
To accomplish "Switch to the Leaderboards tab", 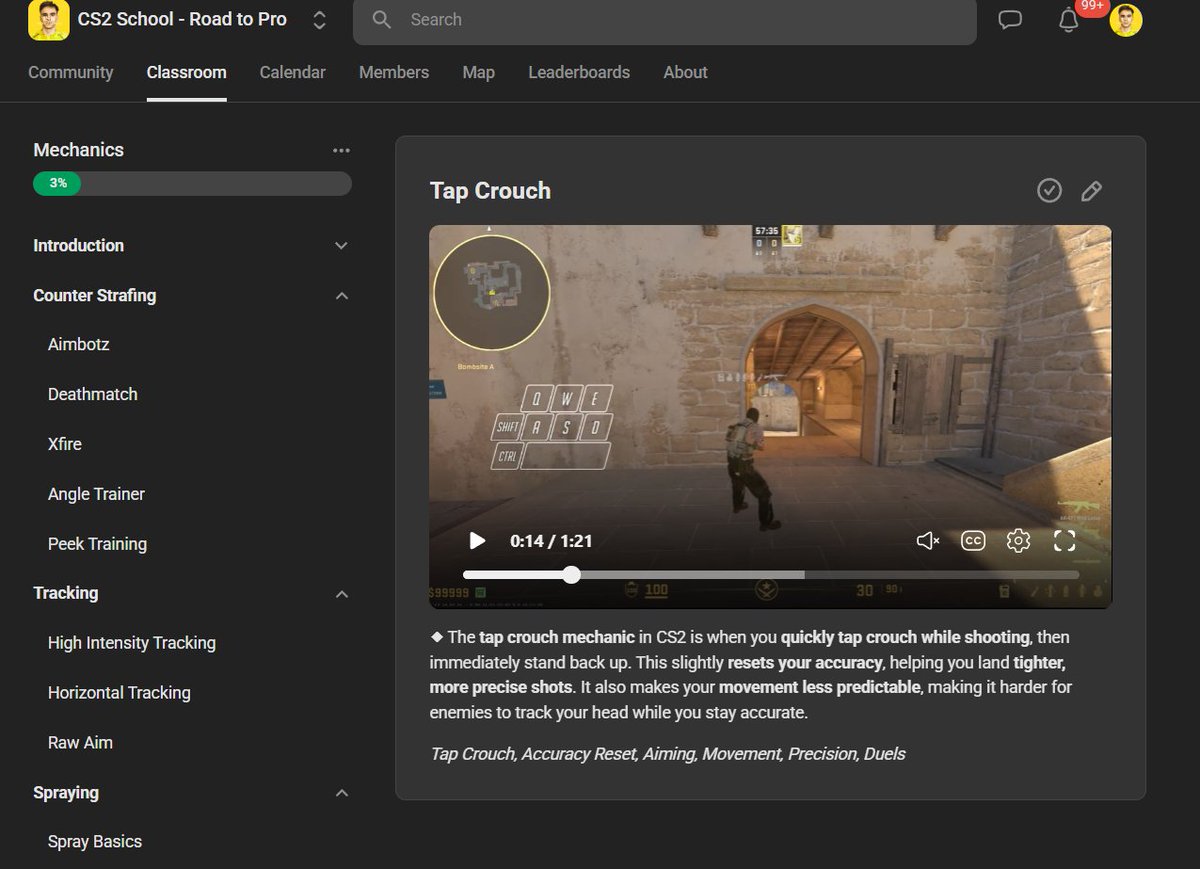I will point(579,72).
